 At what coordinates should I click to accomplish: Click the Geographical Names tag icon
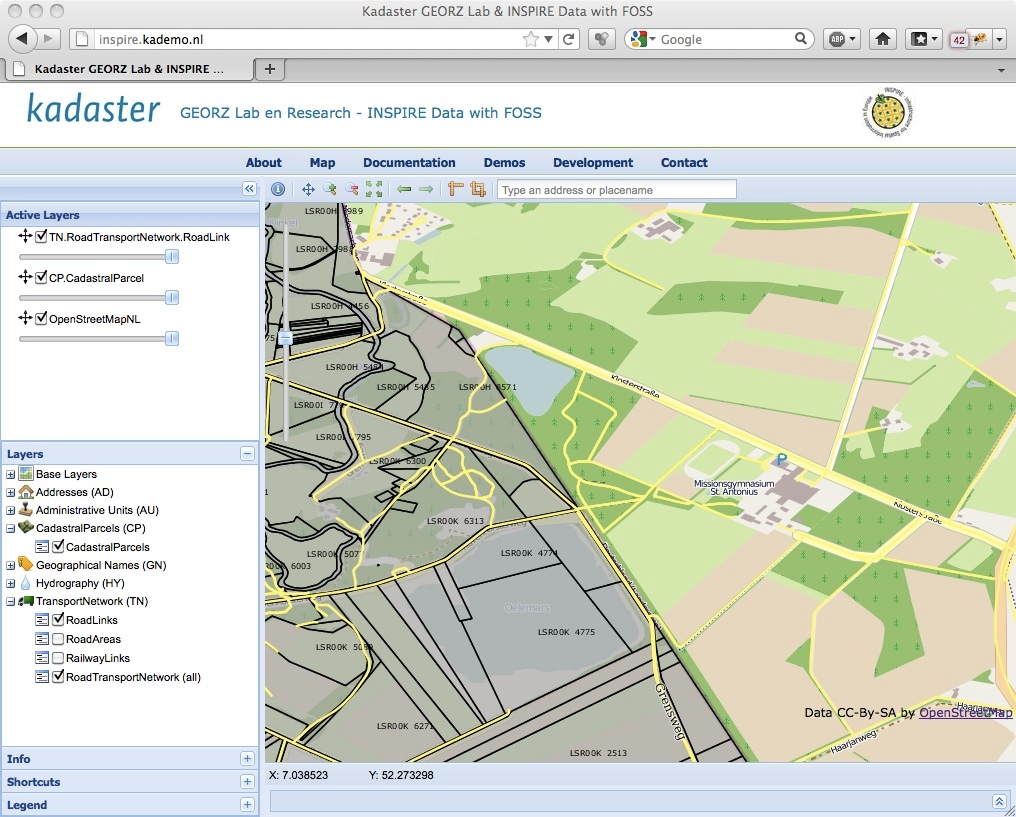coord(26,564)
